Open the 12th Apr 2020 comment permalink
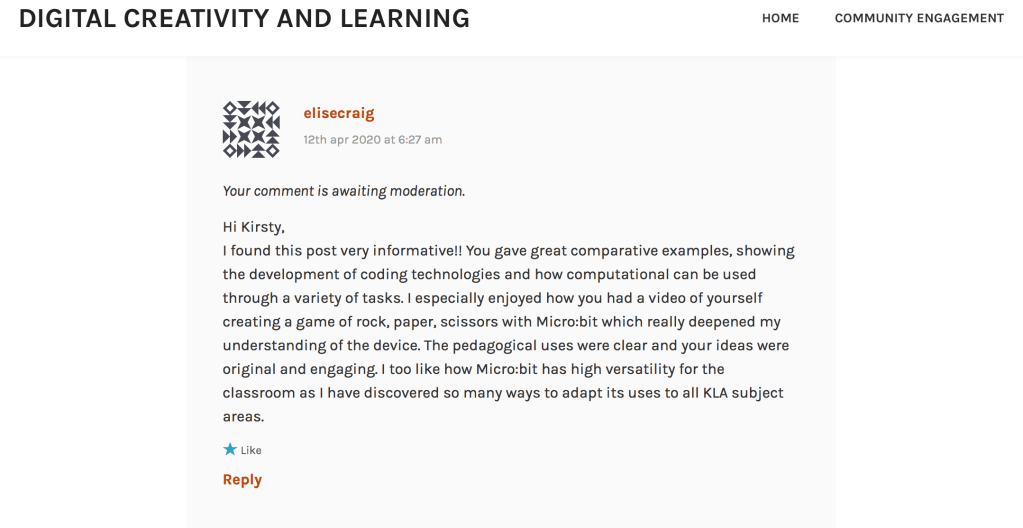 pos(372,140)
